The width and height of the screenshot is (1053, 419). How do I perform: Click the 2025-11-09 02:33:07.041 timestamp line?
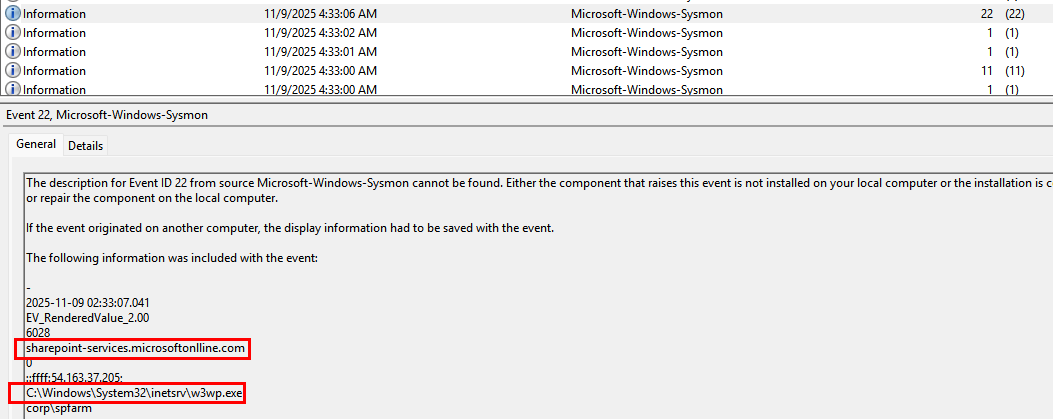pyautogui.click(x=88, y=302)
